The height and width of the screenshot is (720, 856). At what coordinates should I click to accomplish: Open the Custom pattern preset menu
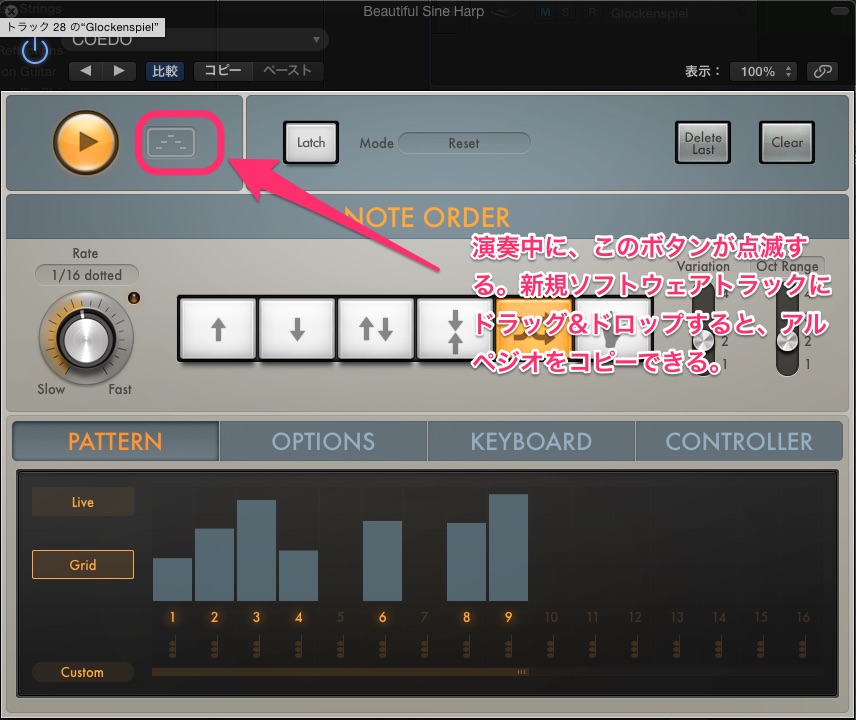pyautogui.click(x=82, y=672)
